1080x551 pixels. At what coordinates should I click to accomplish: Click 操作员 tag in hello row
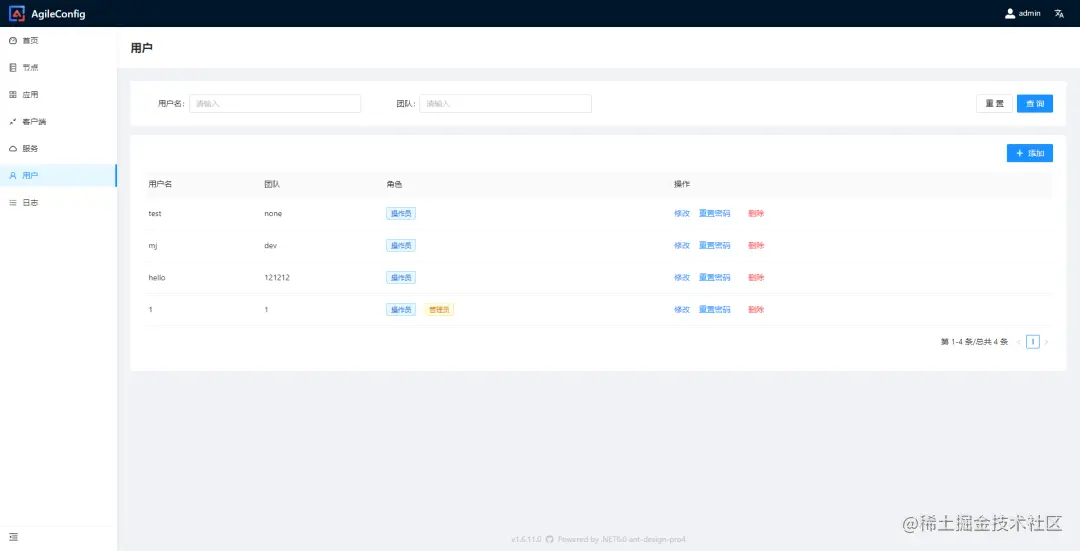pyautogui.click(x=401, y=278)
